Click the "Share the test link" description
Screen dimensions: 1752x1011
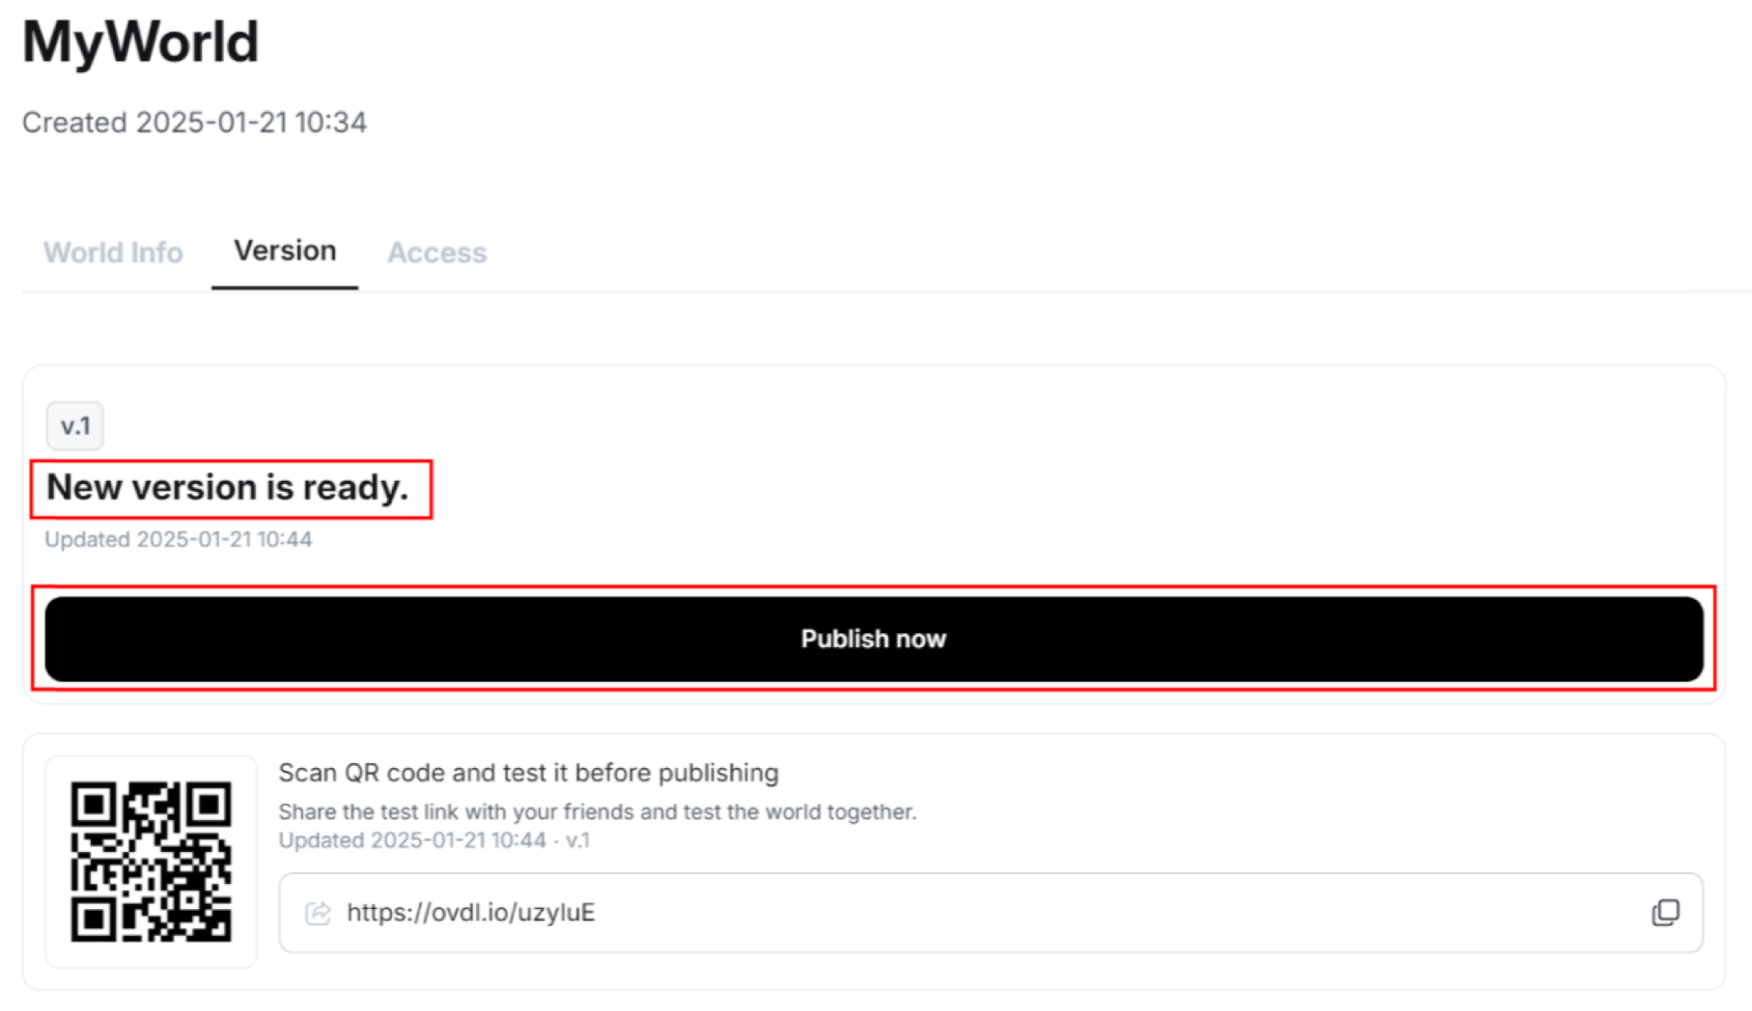click(597, 811)
